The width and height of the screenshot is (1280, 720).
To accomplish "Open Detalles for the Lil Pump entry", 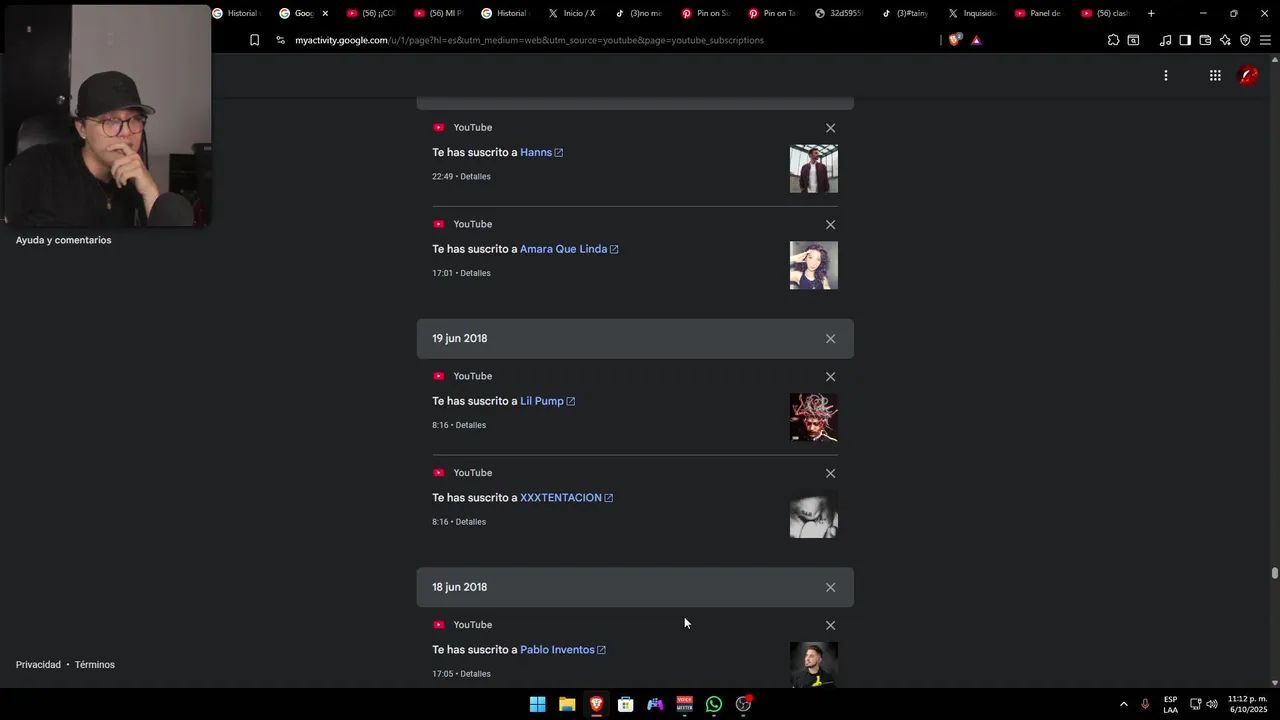I will click(x=471, y=425).
